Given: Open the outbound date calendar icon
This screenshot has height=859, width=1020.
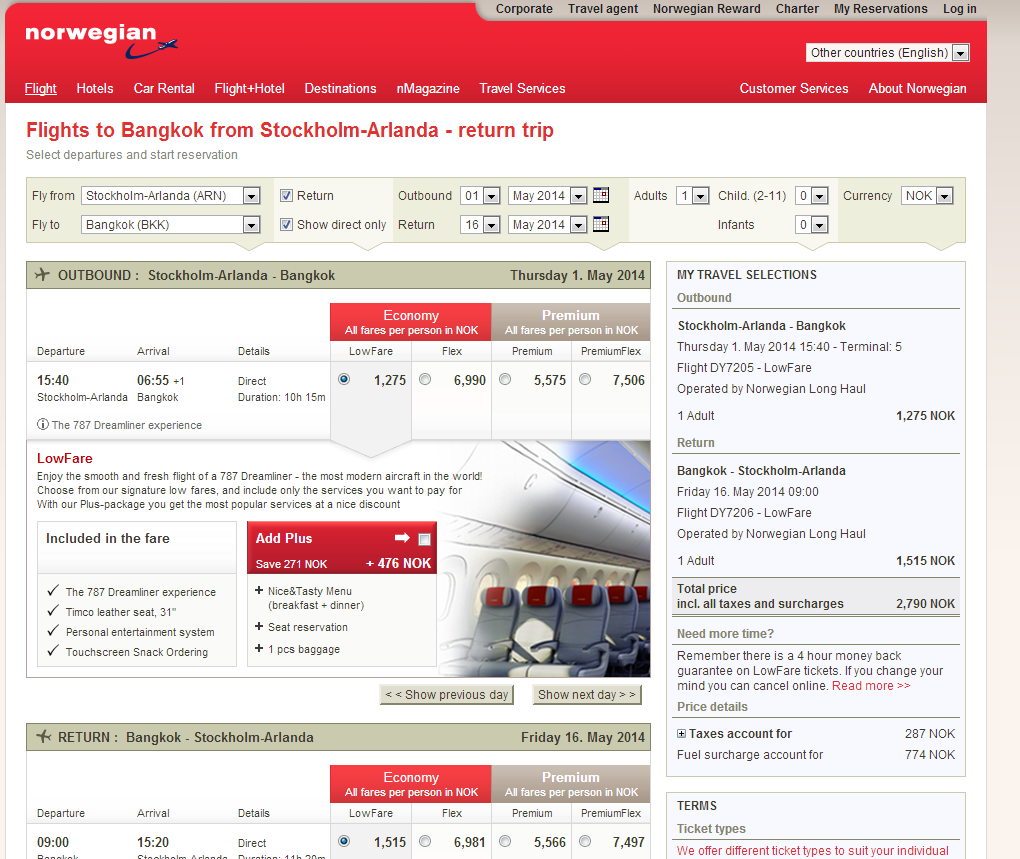Looking at the screenshot, I should coord(601,194).
